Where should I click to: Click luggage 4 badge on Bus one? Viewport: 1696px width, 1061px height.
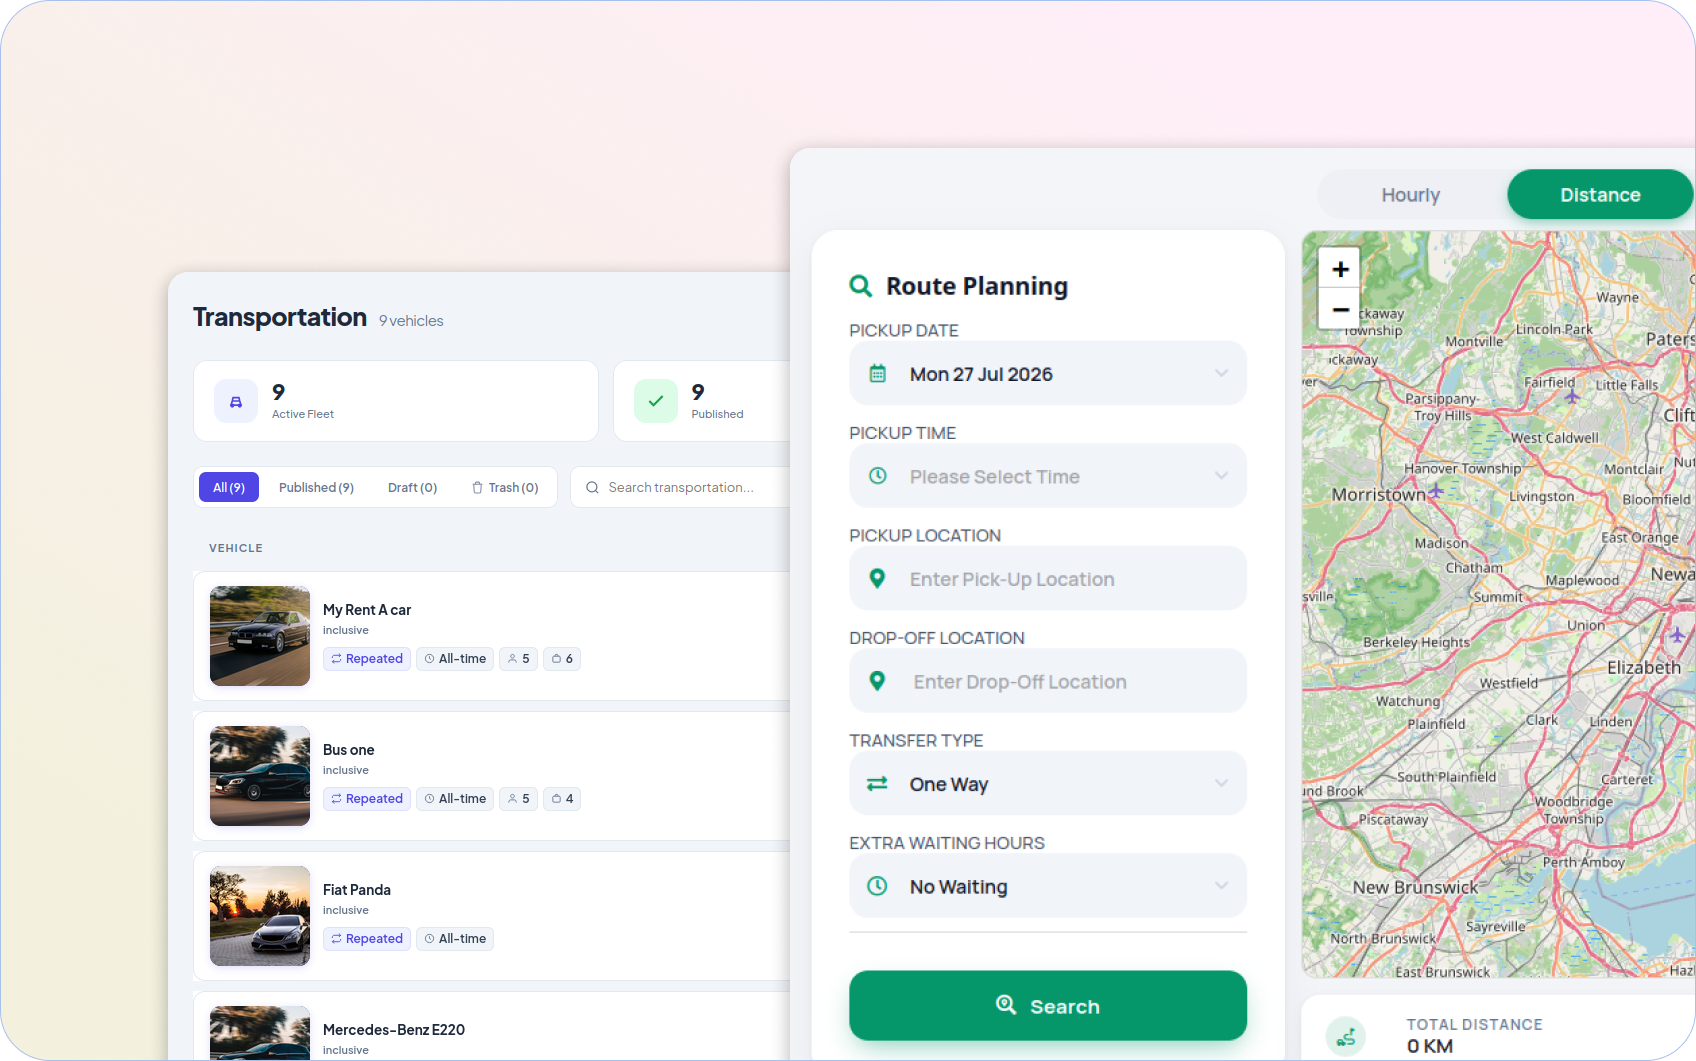click(562, 799)
